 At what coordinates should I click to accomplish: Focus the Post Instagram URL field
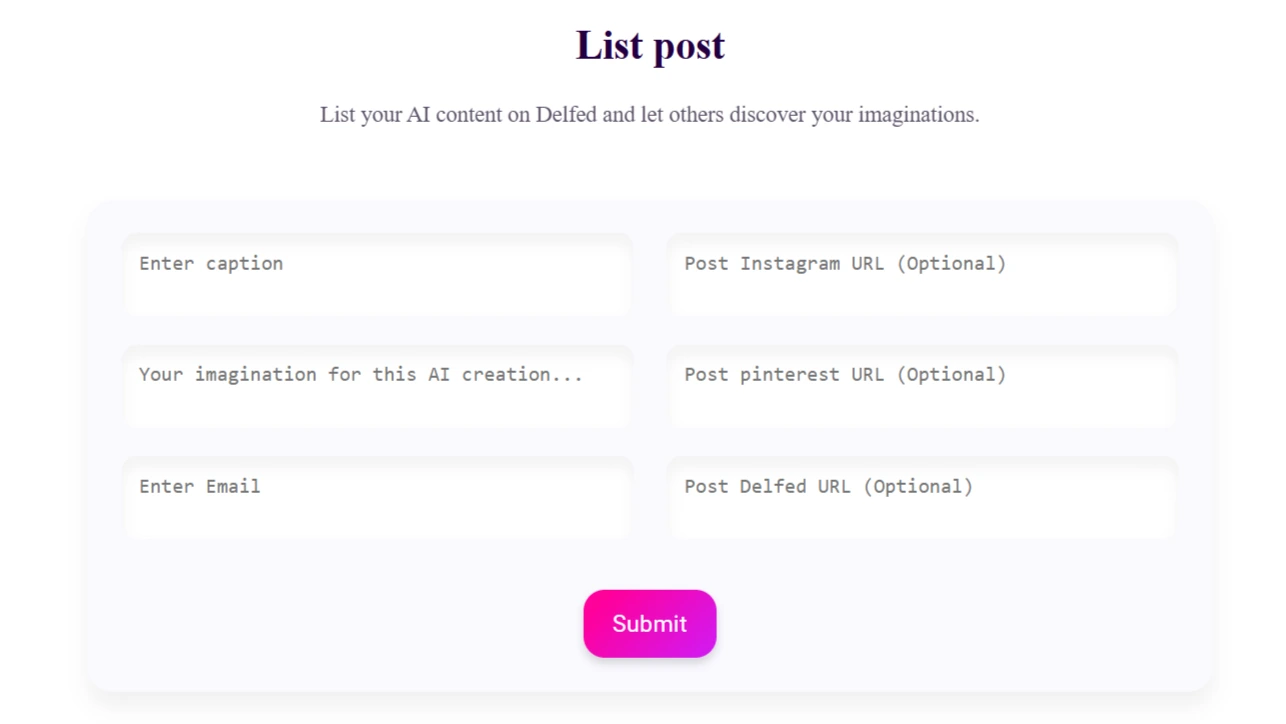tap(922, 275)
